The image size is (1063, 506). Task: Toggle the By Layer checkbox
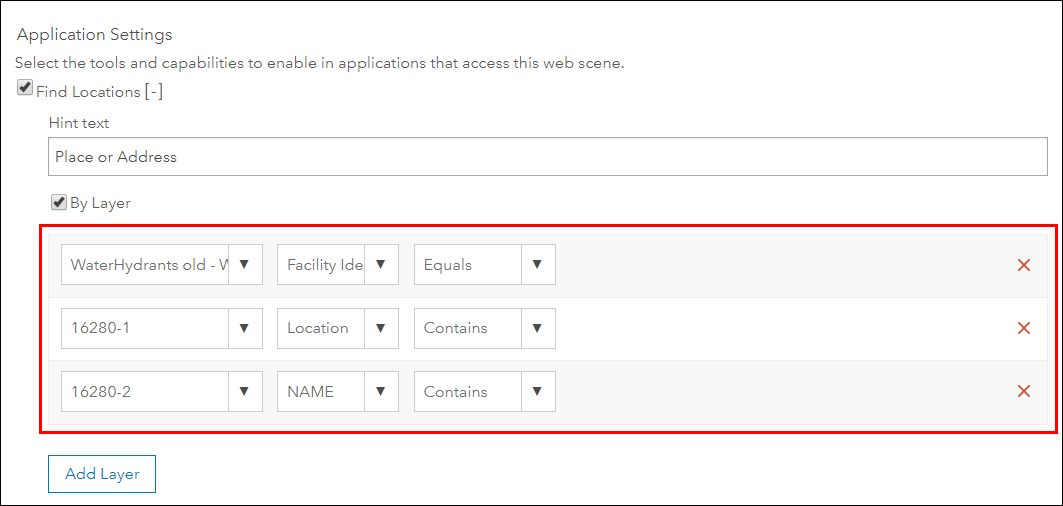[59, 202]
